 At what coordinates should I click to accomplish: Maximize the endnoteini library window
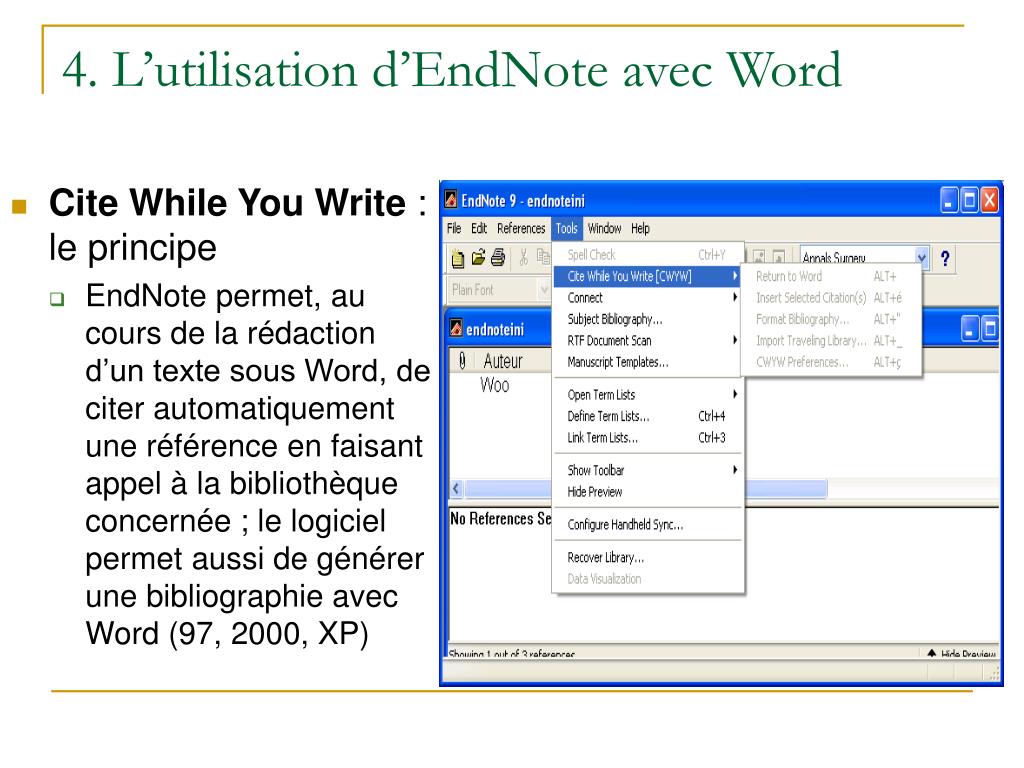tap(990, 329)
